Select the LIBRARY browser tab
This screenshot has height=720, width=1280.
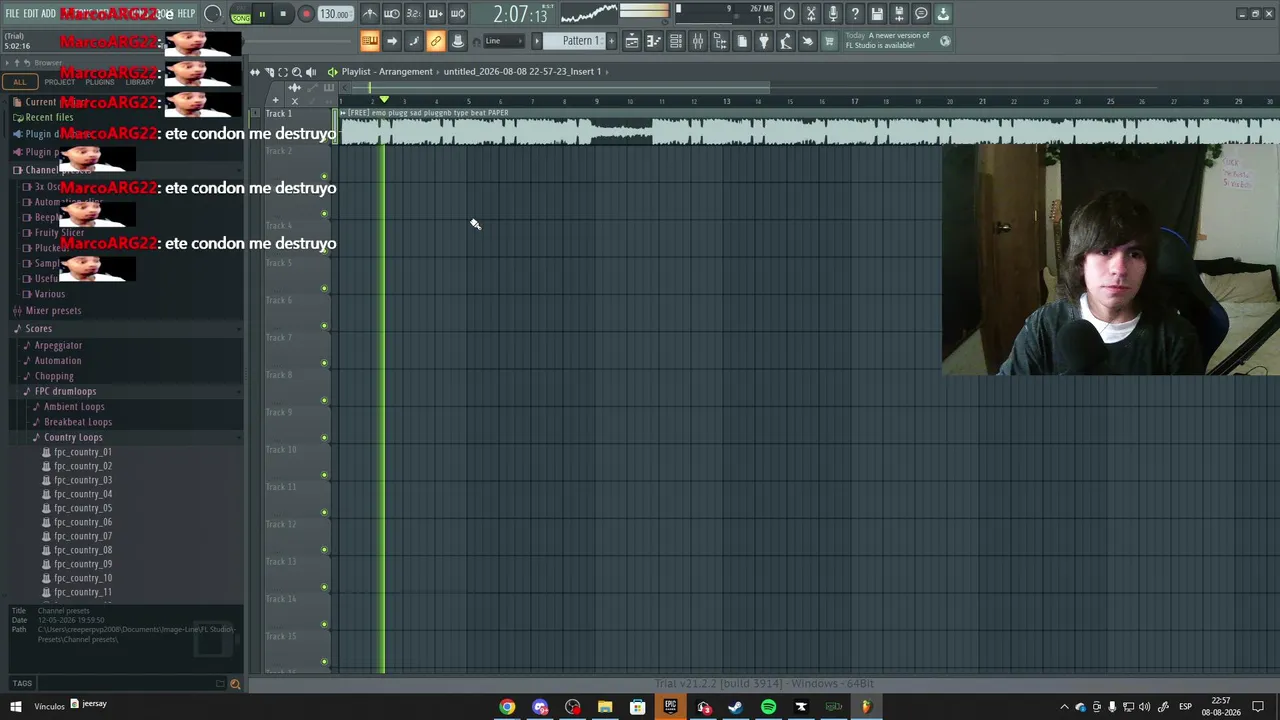tap(140, 82)
